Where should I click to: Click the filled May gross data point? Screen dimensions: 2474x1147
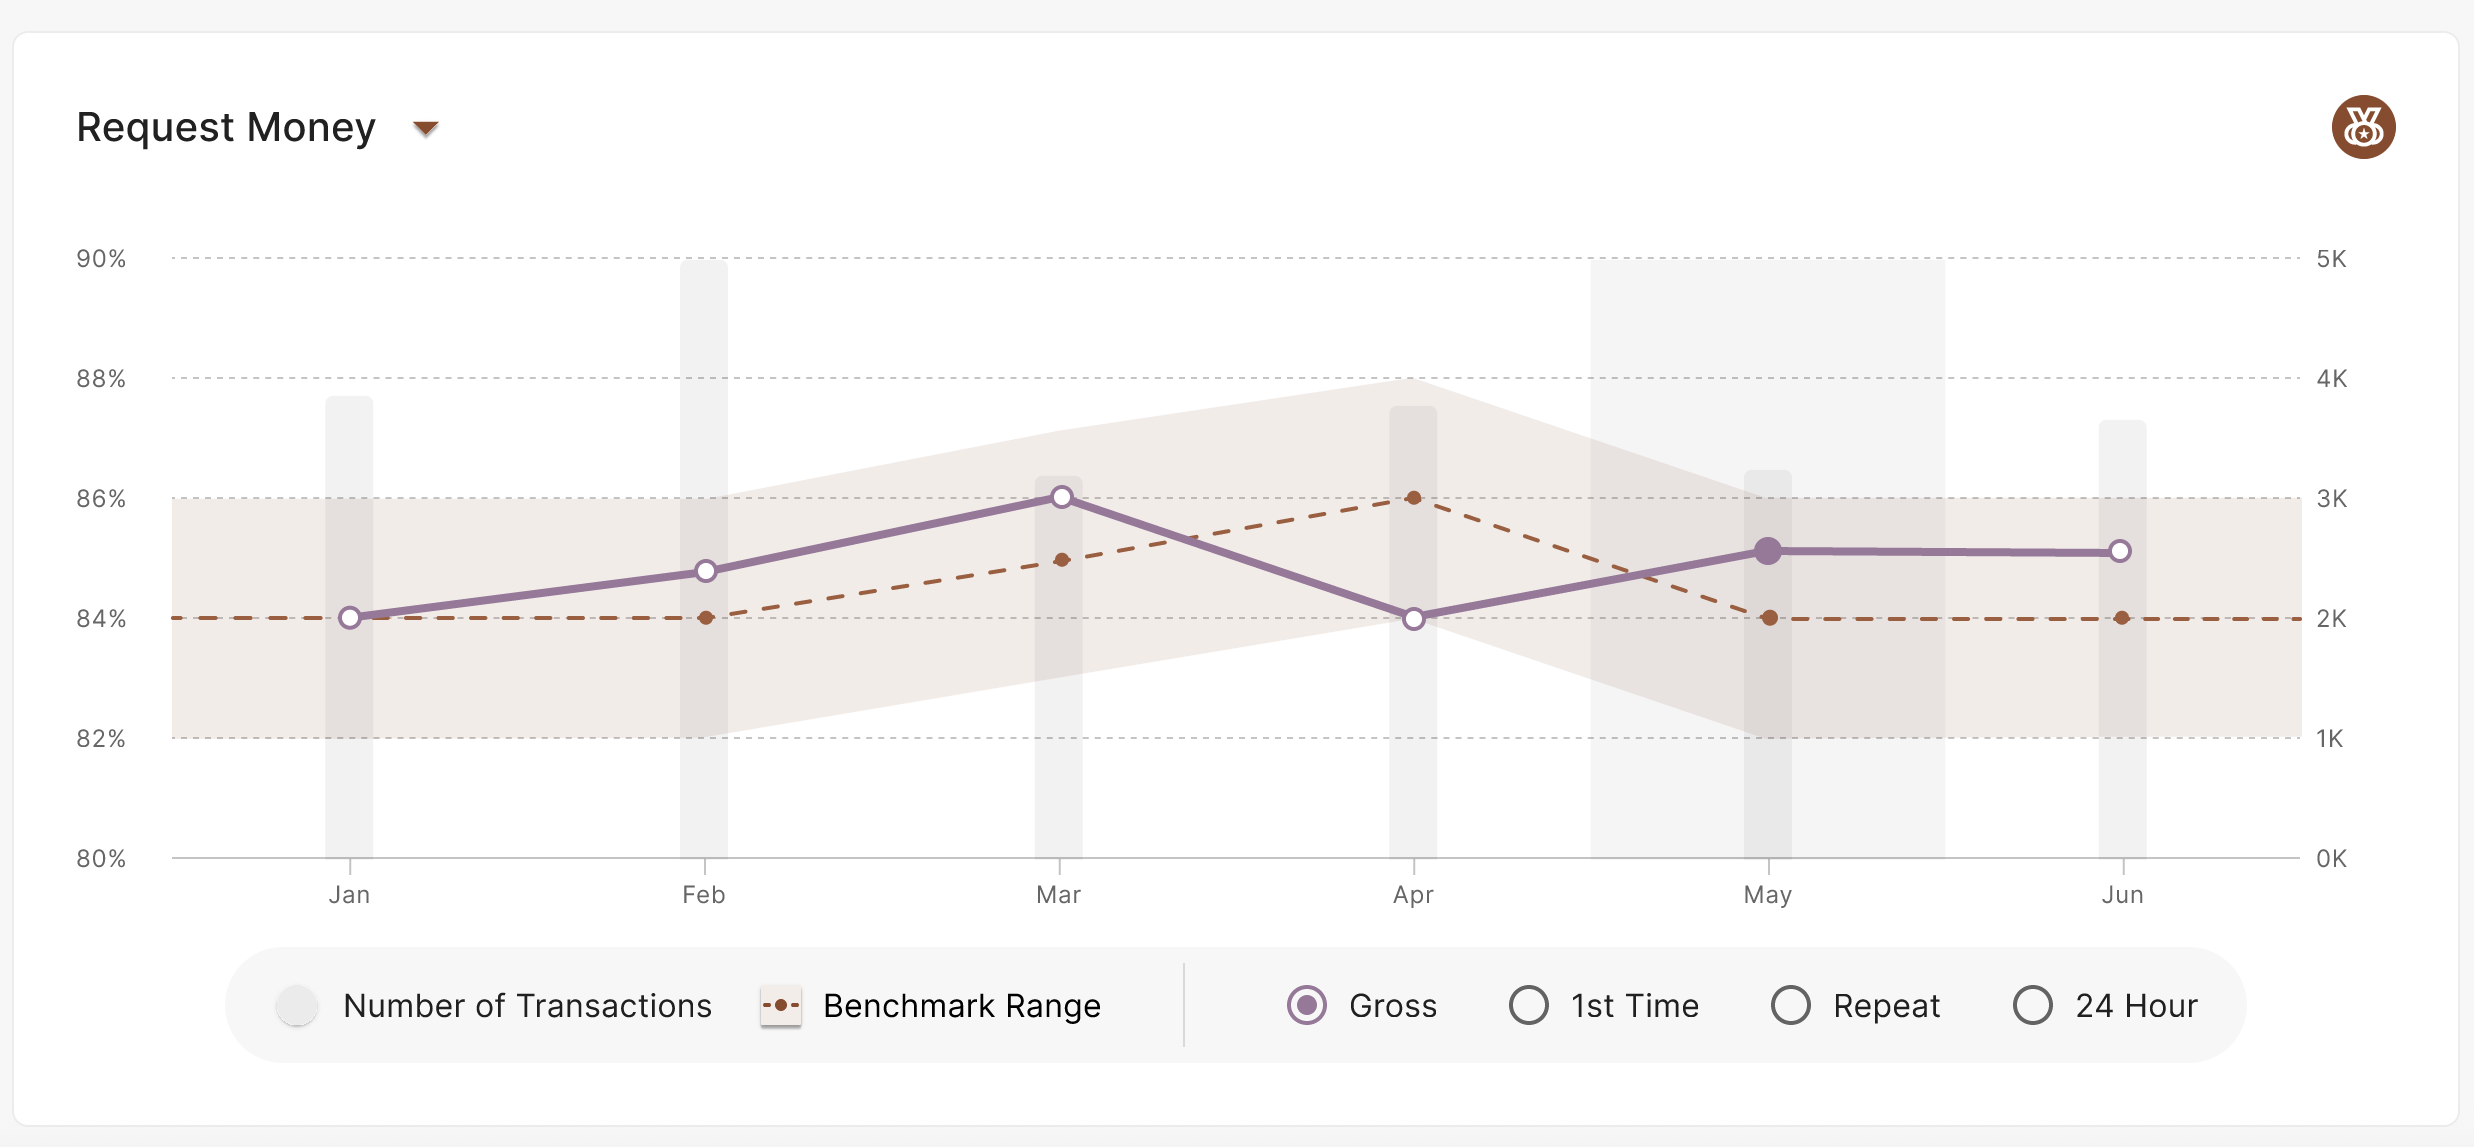pyautogui.click(x=1768, y=549)
